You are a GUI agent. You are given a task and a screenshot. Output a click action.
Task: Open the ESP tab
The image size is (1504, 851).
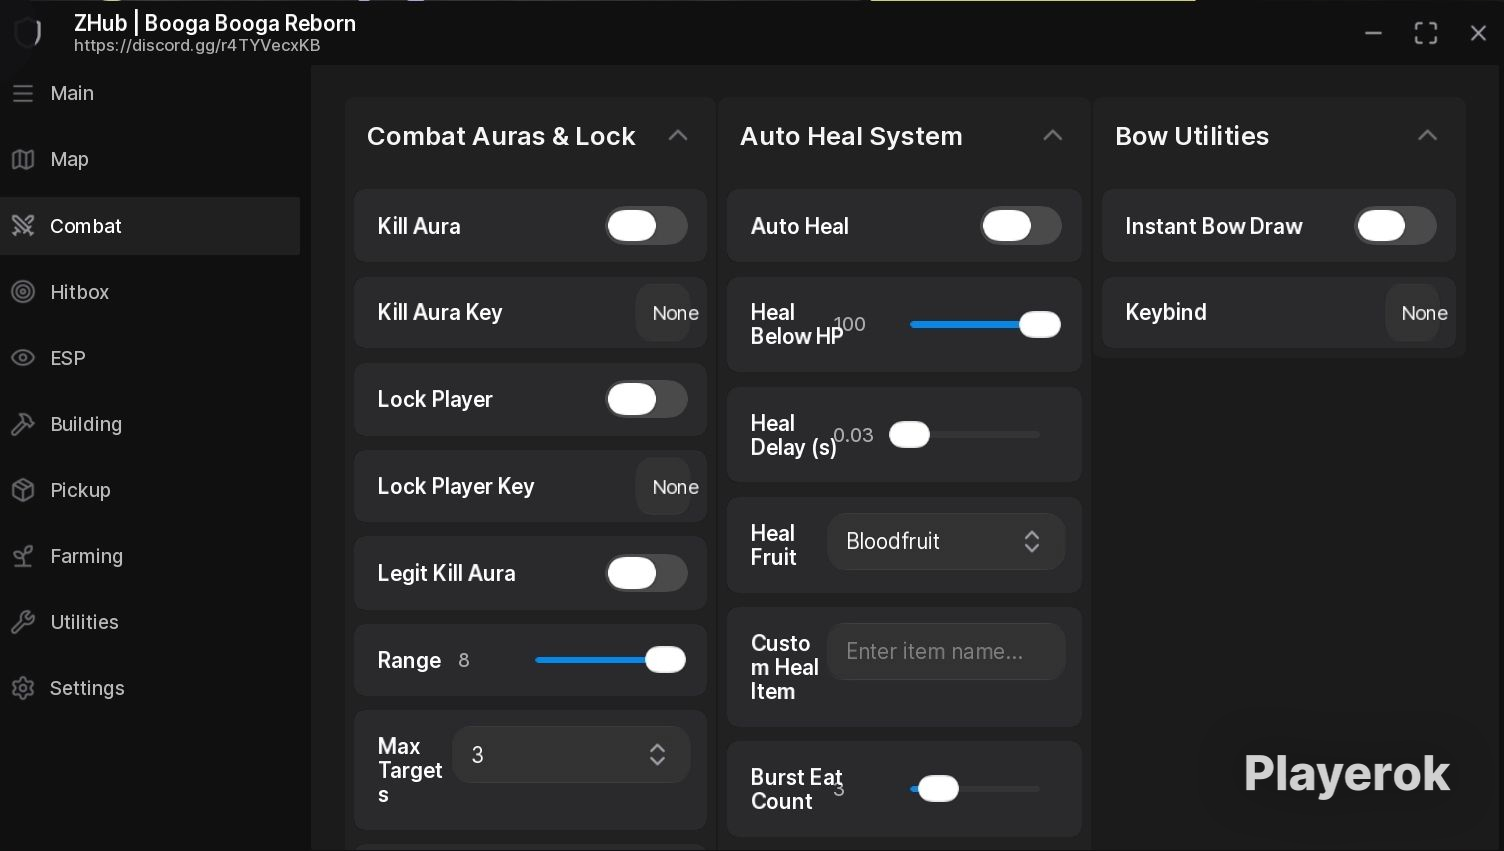(x=150, y=358)
